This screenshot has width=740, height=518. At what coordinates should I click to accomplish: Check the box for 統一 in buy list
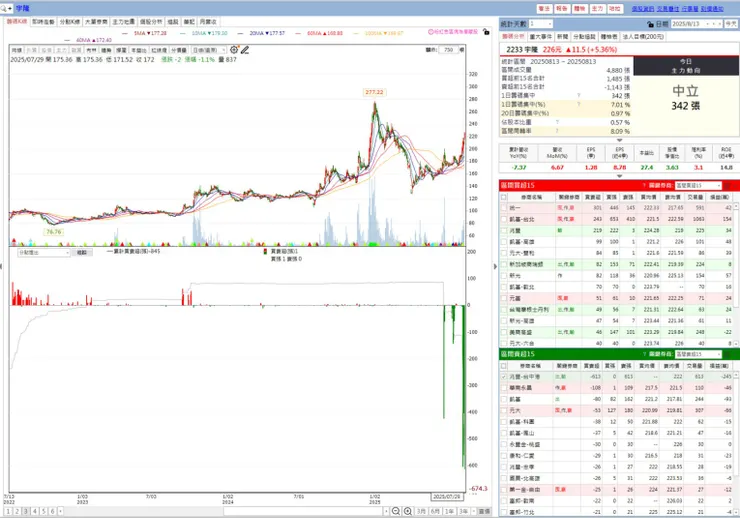coord(504,208)
